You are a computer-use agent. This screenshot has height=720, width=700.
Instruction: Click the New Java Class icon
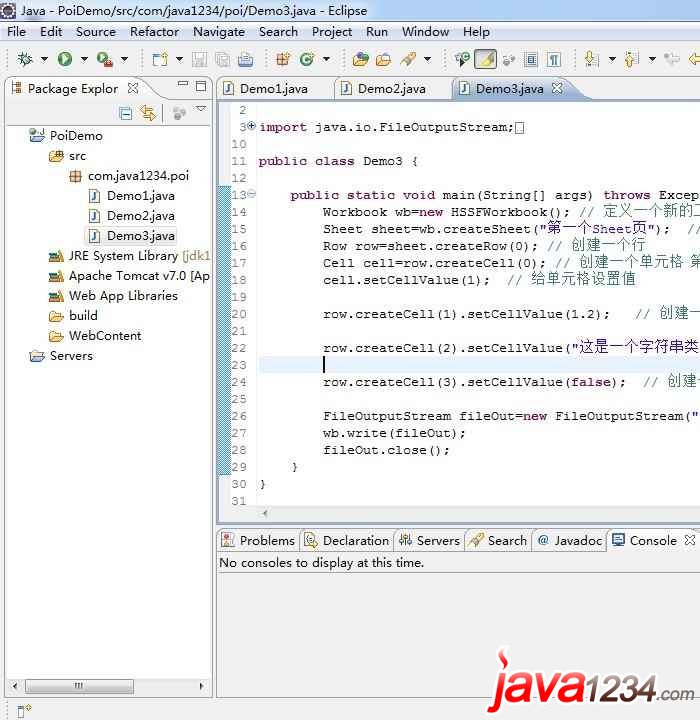point(307,59)
